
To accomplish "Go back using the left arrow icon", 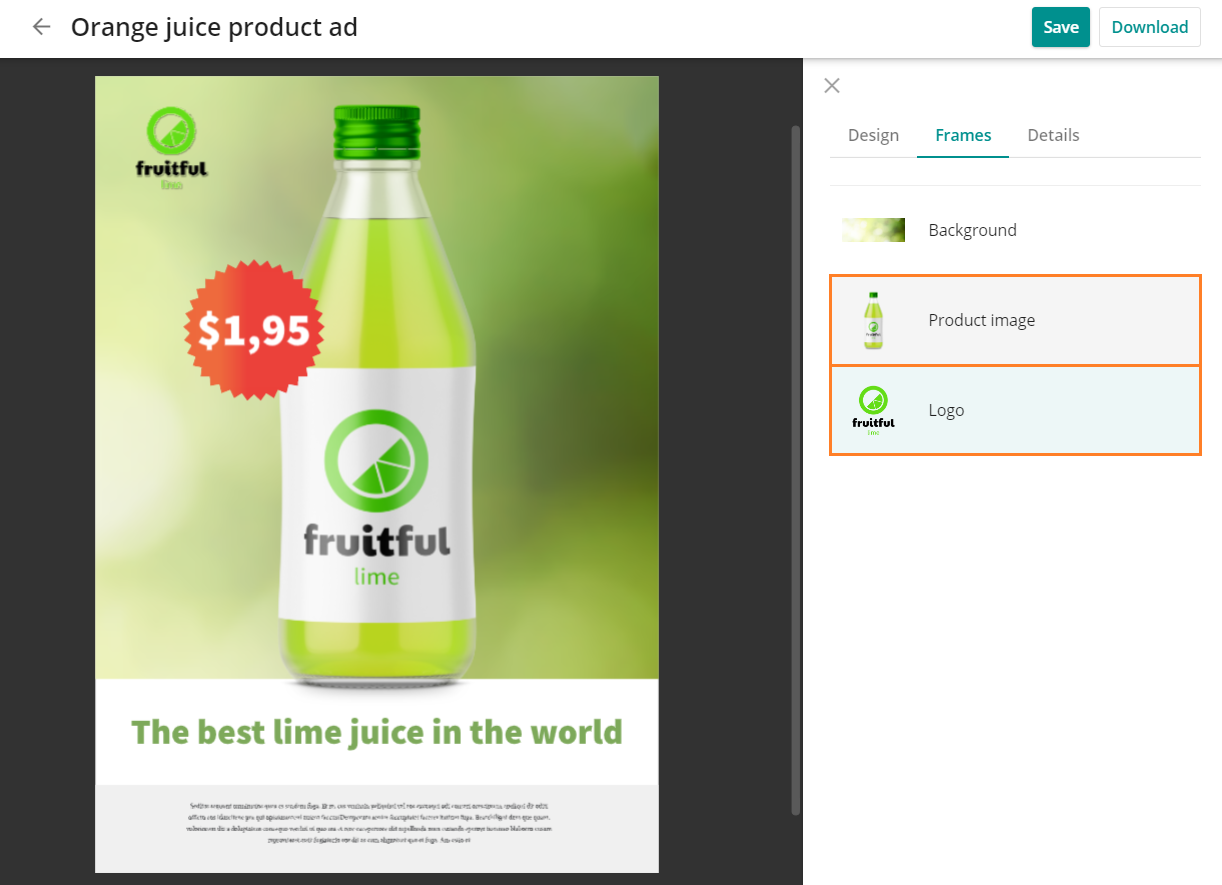I will tap(41, 27).
